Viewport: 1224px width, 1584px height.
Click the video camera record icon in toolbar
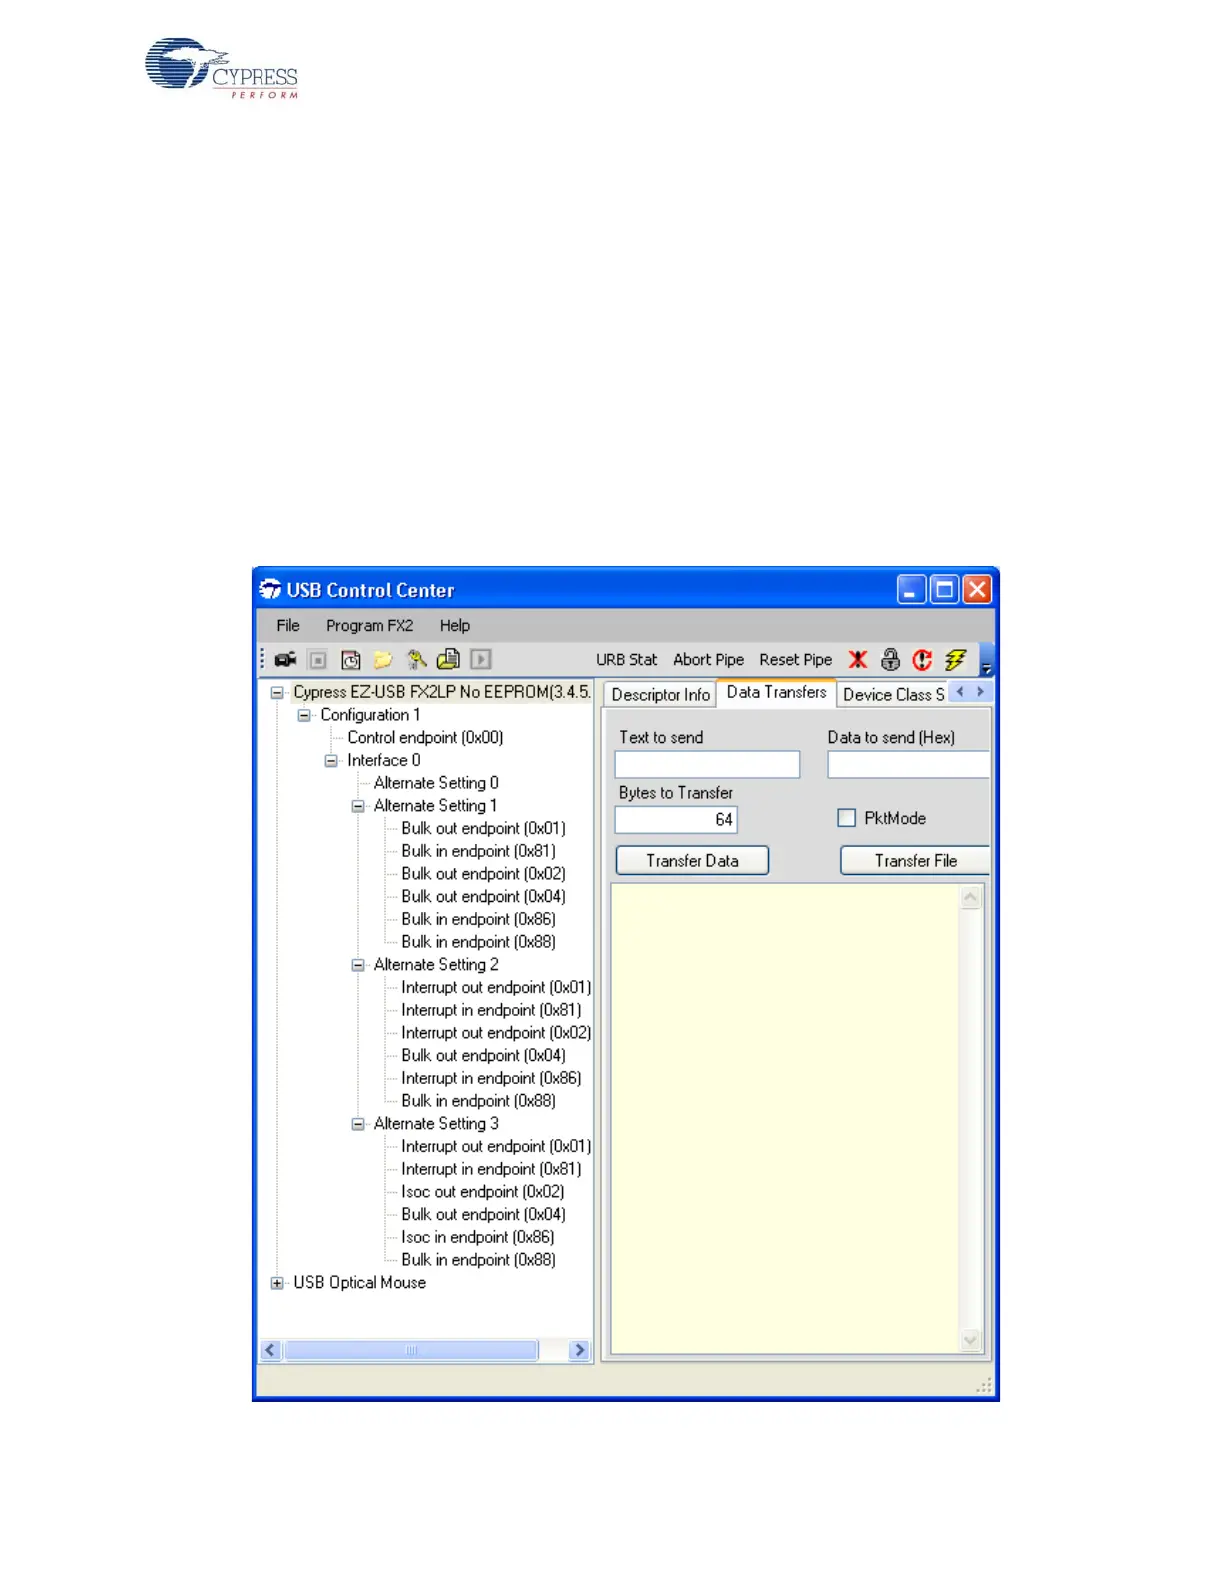point(286,660)
